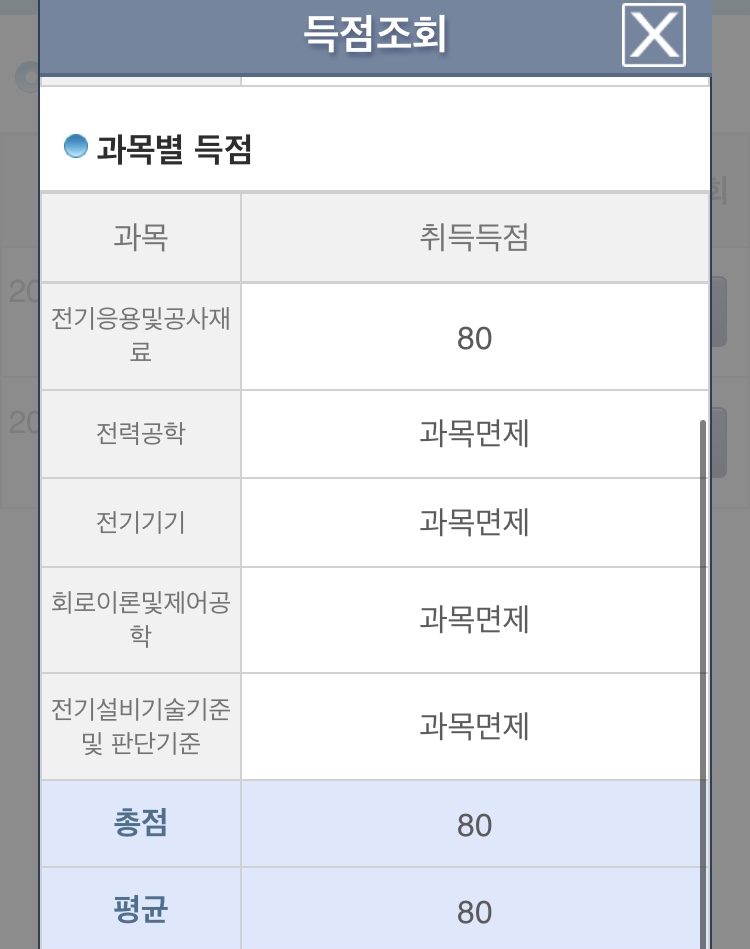750x949 pixels.
Task: Click the 평균 row label
Action: 140,910
